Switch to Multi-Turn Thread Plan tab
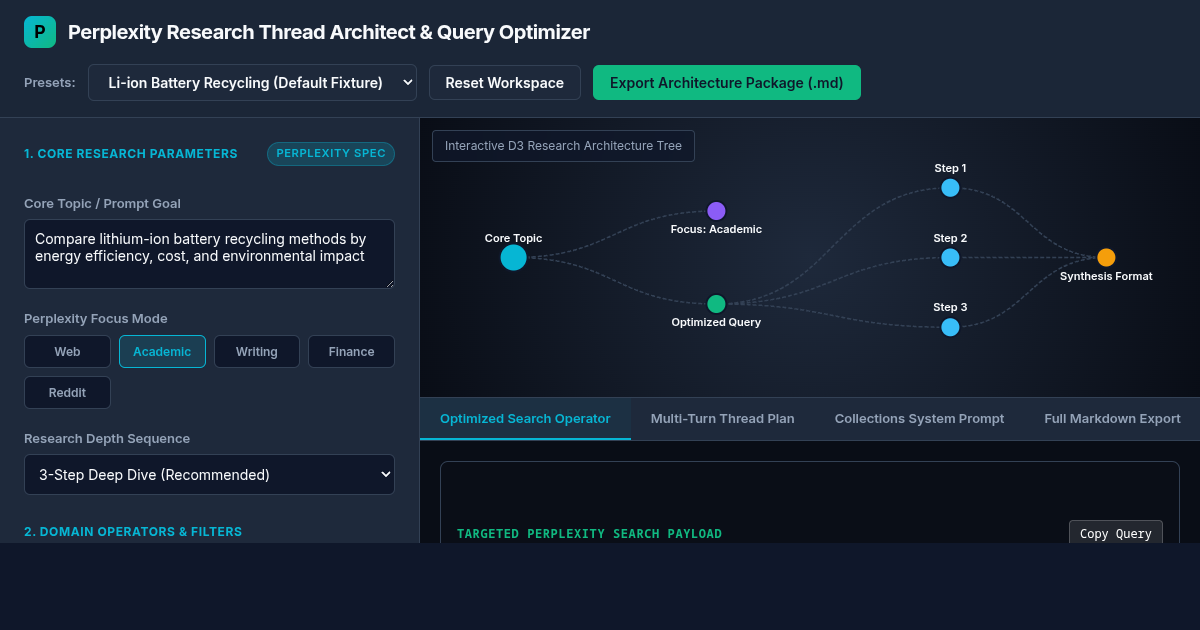1200x630 pixels. [722, 419]
